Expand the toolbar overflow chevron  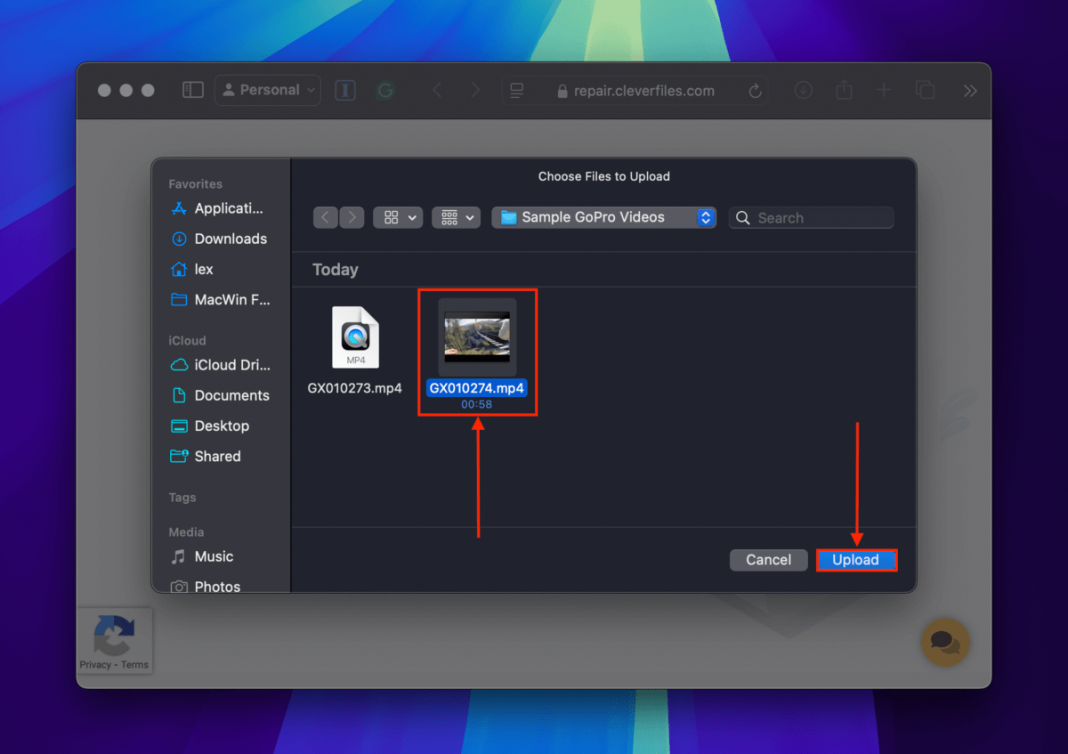click(969, 90)
